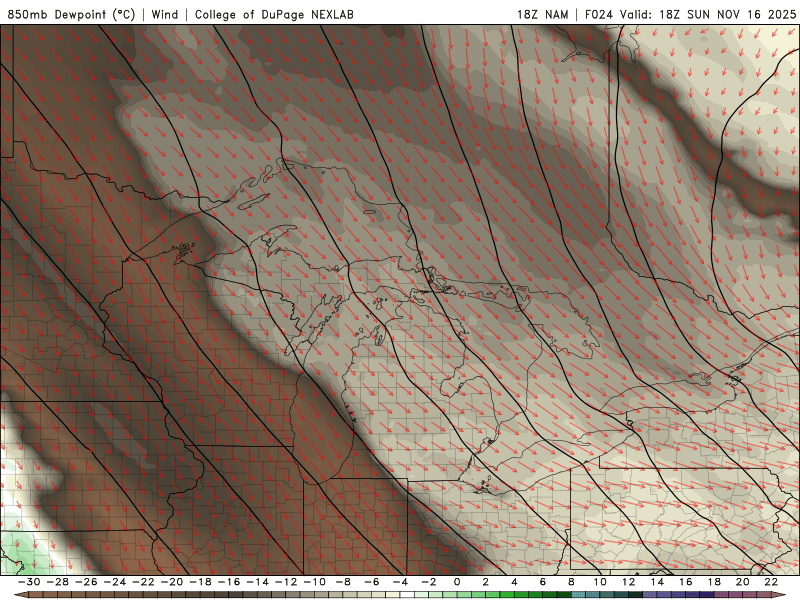The width and height of the screenshot is (800, 600).
Task: Click the 10 value on the color scale
Action: pyautogui.click(x=600, y=582)
